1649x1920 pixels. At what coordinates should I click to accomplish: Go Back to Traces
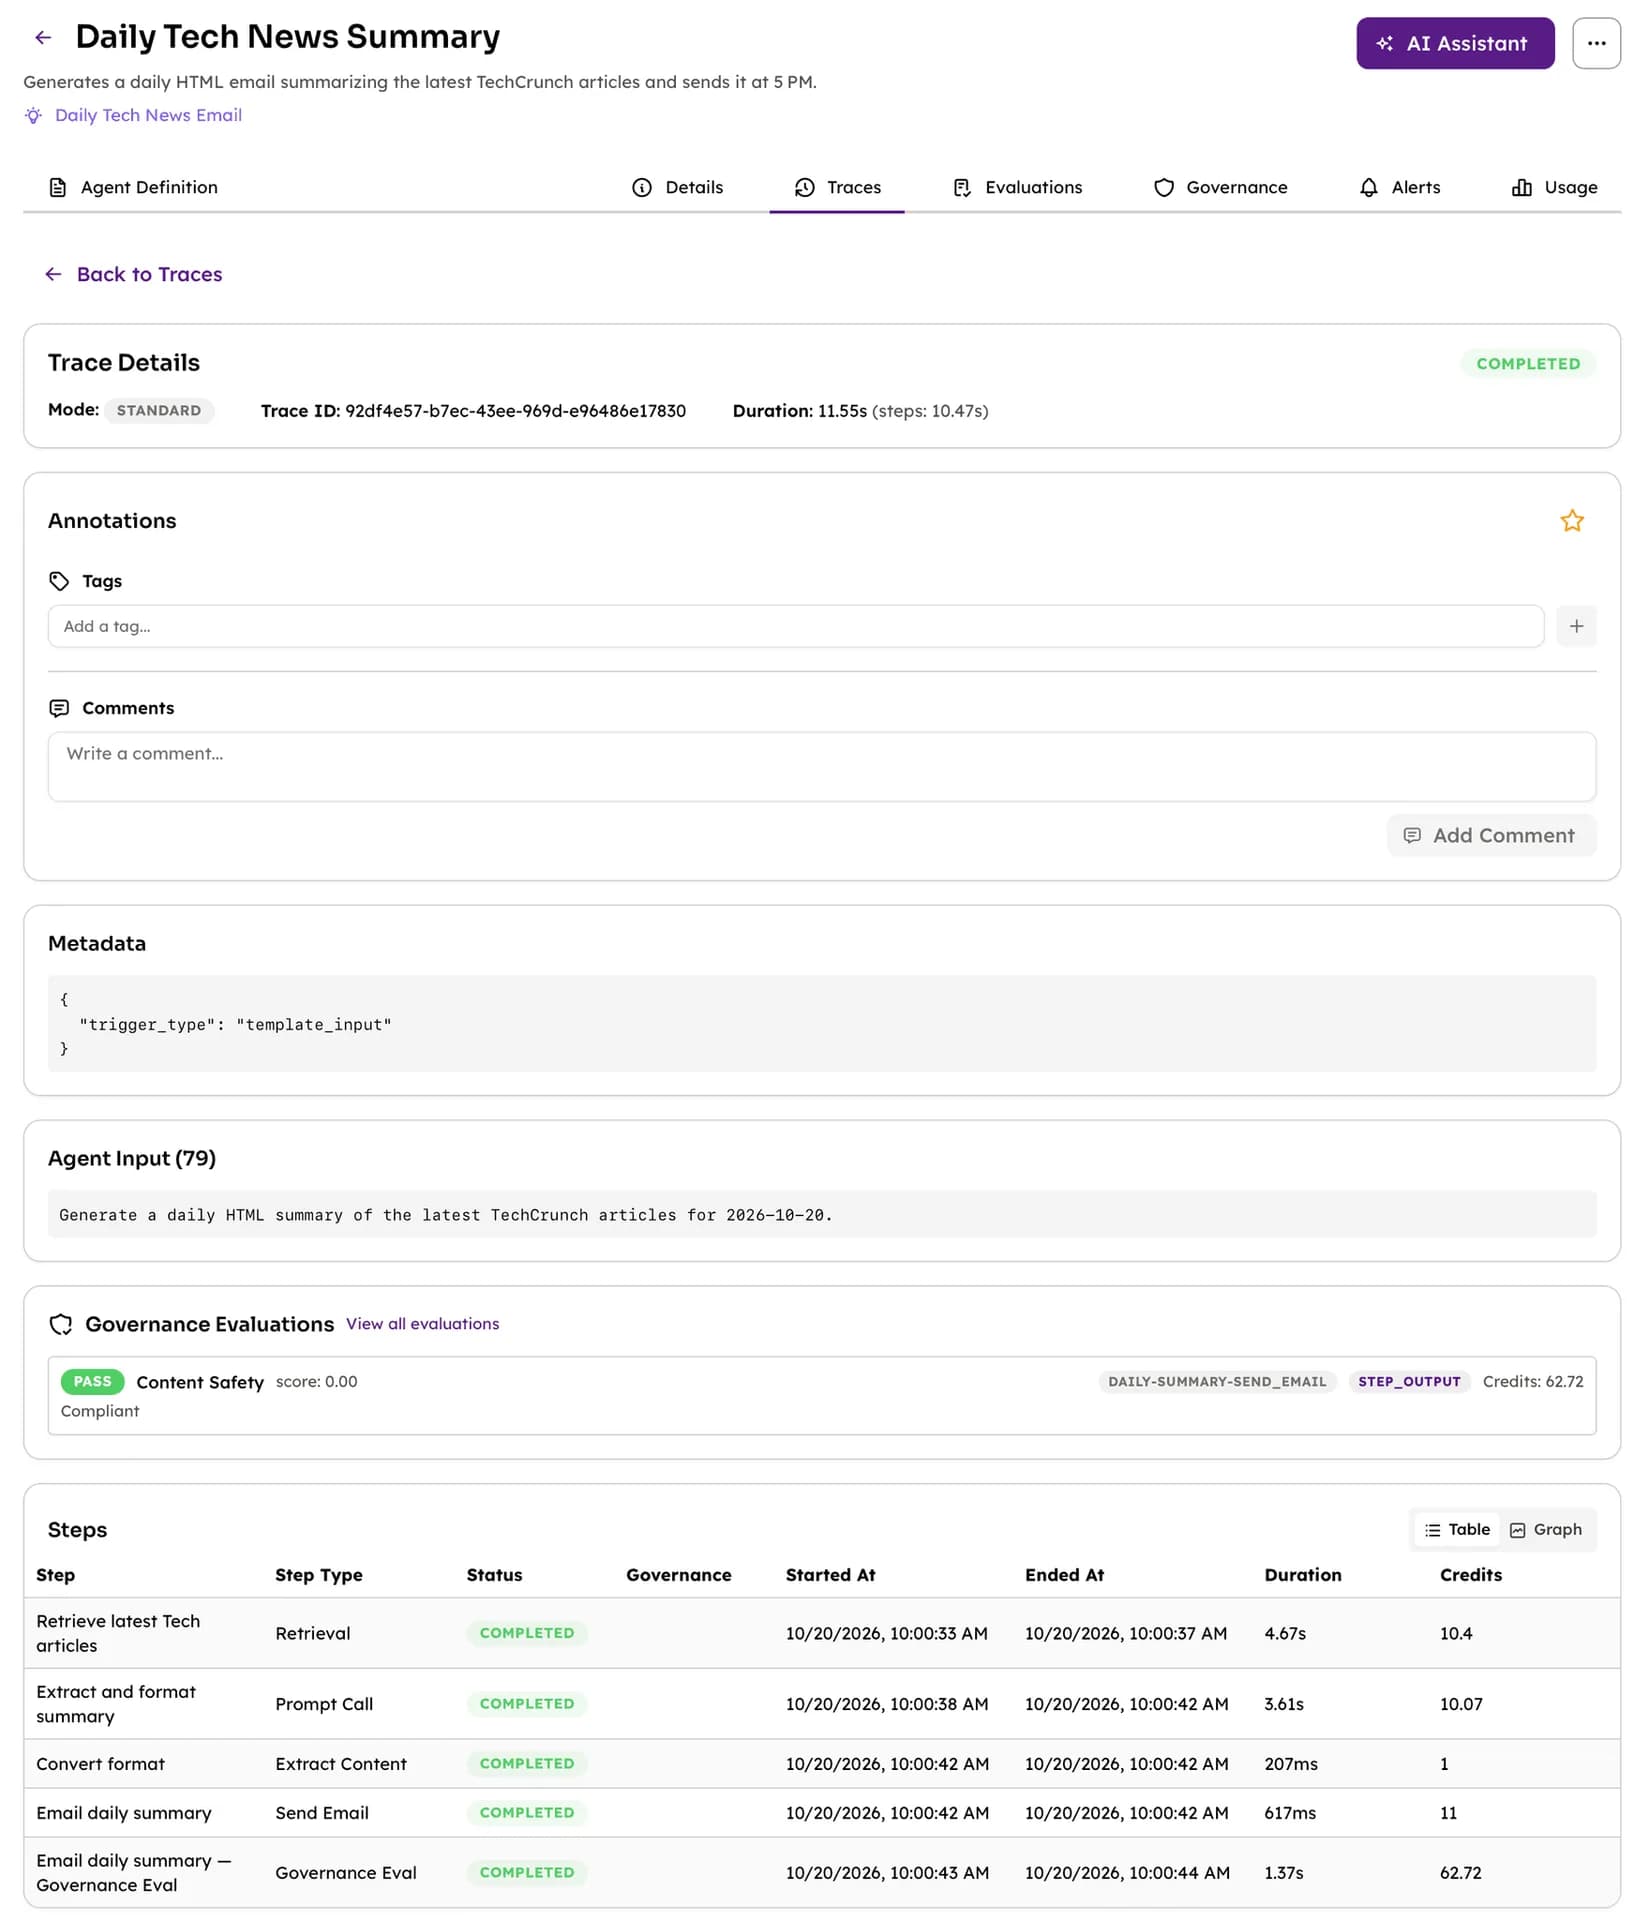tap(133, 274)
